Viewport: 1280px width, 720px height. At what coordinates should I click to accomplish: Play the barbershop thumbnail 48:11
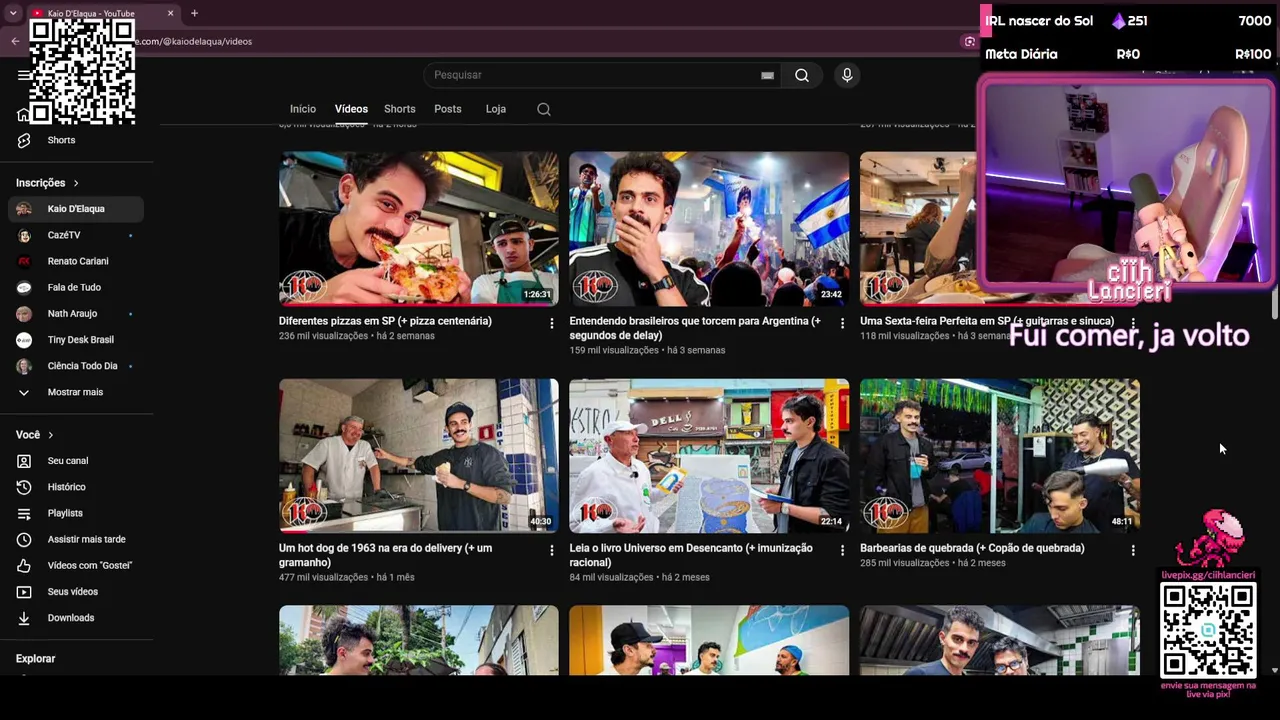pyautogui.click(x=1000, y=456)
